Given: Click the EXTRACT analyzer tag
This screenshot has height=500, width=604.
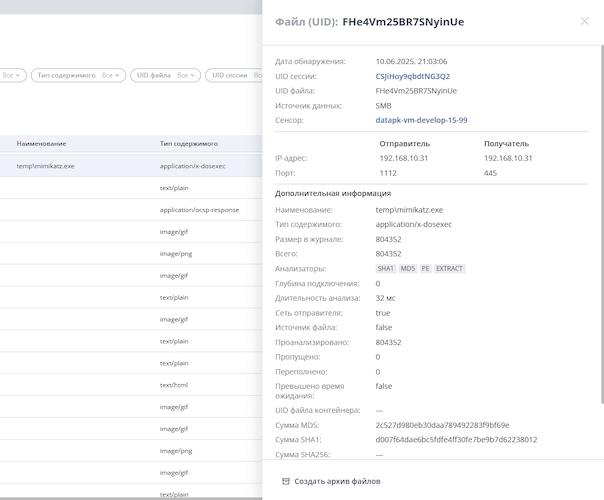Looking at the screenshot, I should tap(449, 268).
